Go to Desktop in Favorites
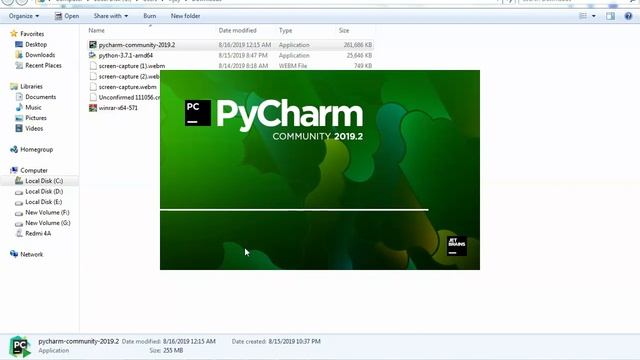The width and height of the screenshot is (640, 360). point(36,44)
